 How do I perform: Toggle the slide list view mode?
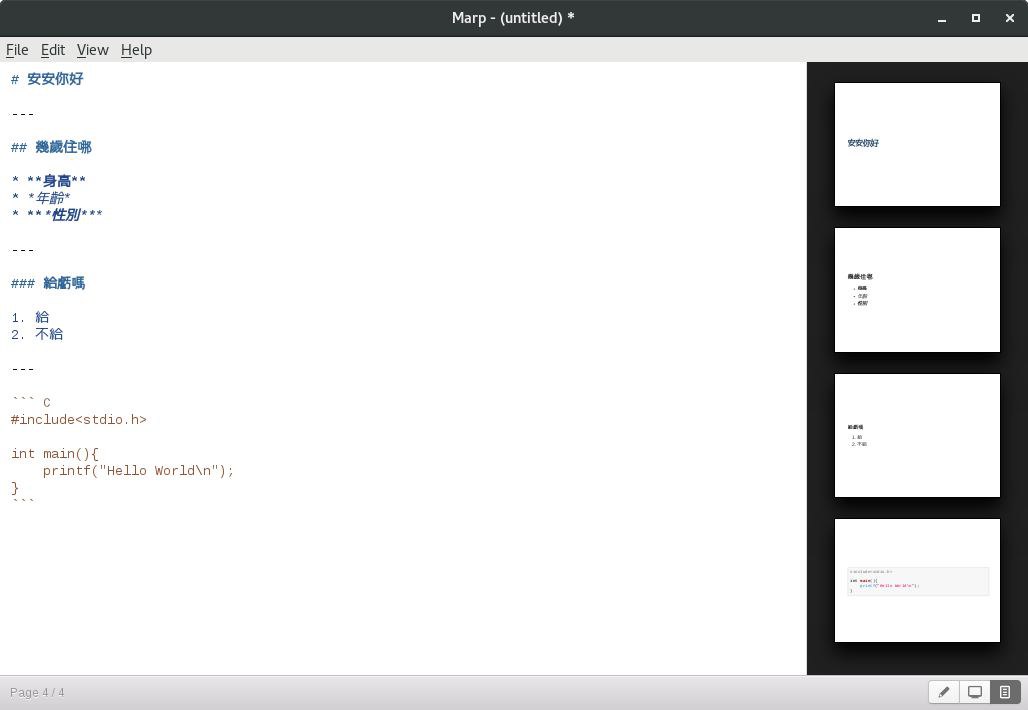(1005, 692)
